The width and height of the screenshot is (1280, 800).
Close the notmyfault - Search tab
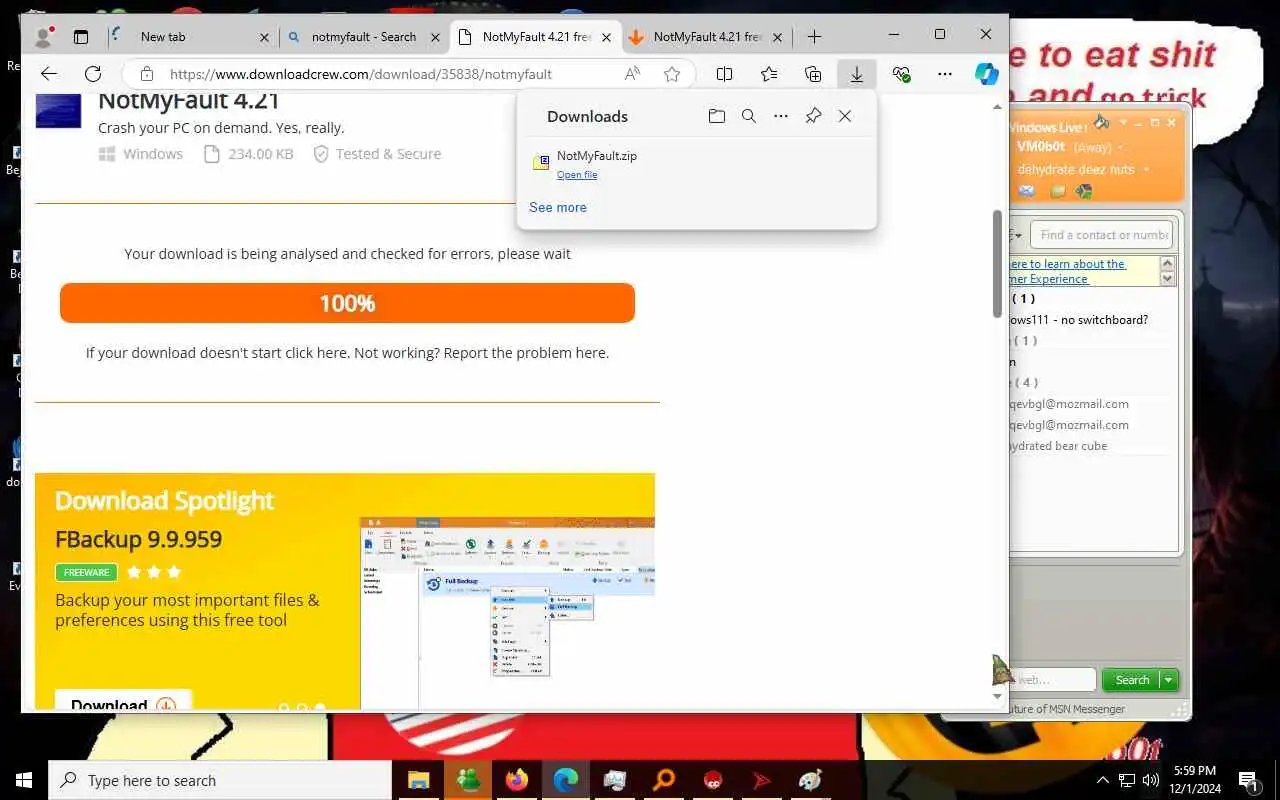(x=435, y=37)
